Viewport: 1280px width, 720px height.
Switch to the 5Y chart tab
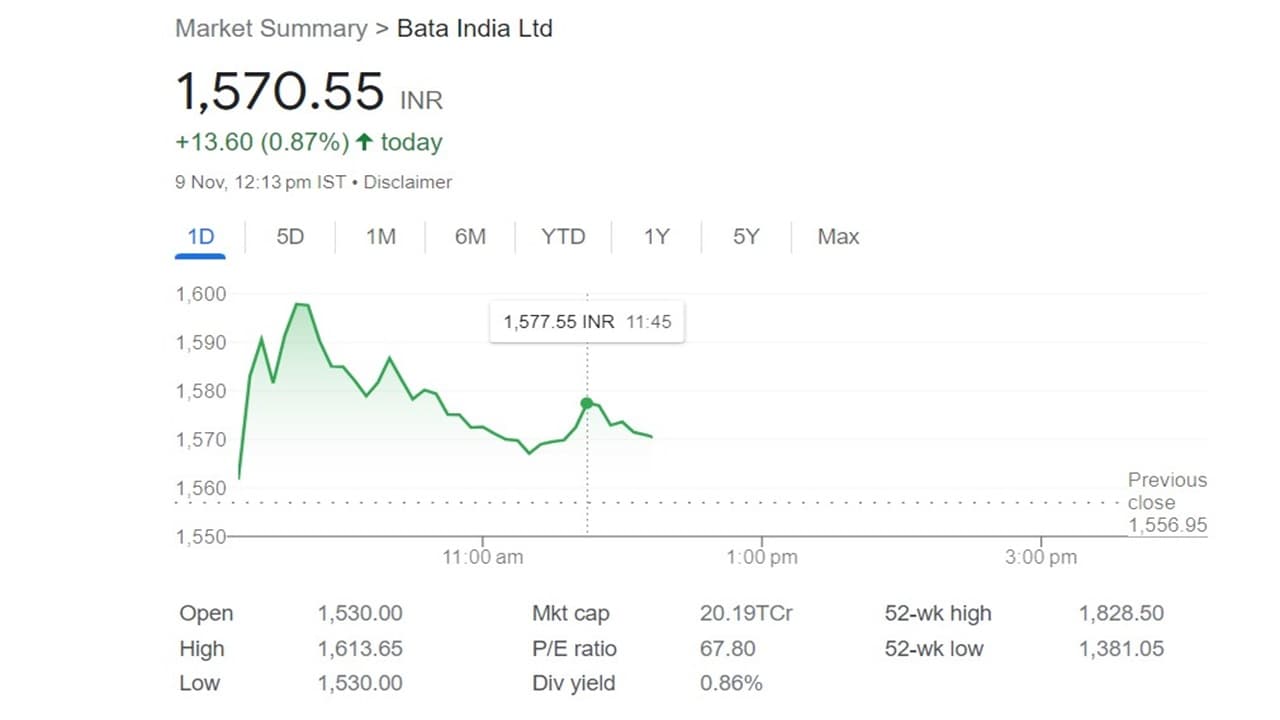(x=746, y=237)
